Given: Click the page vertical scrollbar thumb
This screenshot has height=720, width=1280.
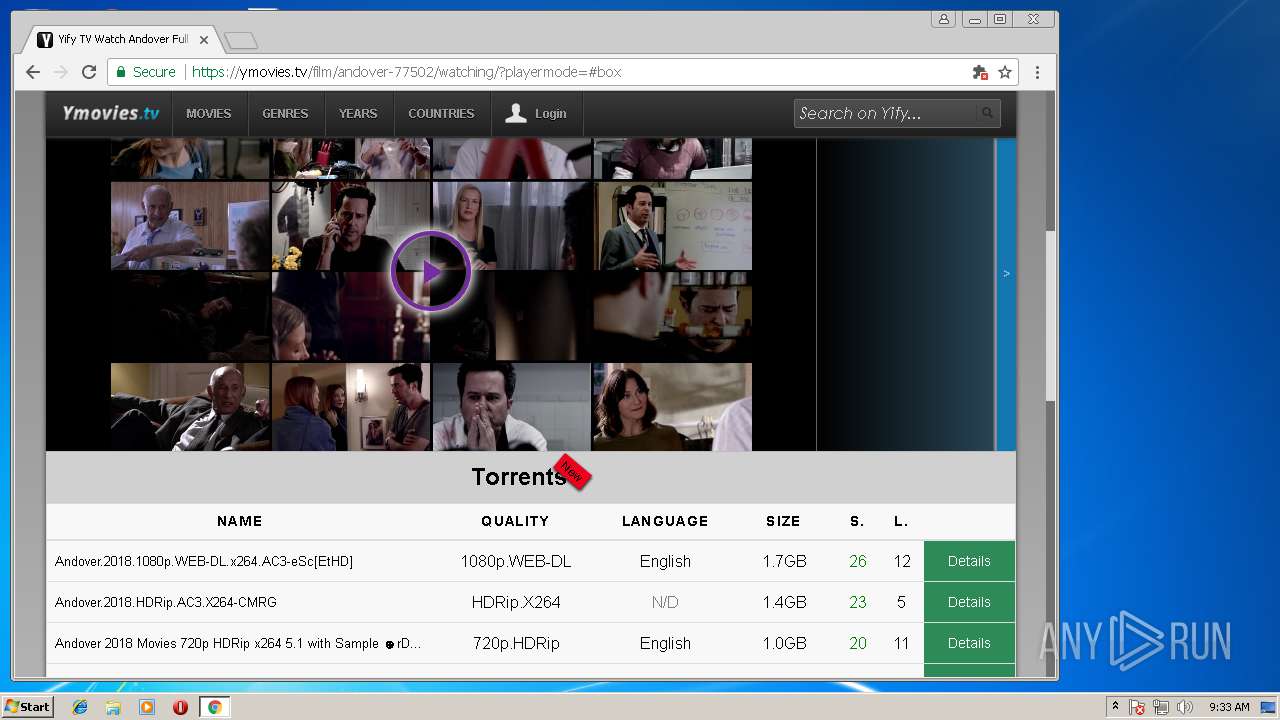Looking at the screenshot, I should pos(1050,315).
